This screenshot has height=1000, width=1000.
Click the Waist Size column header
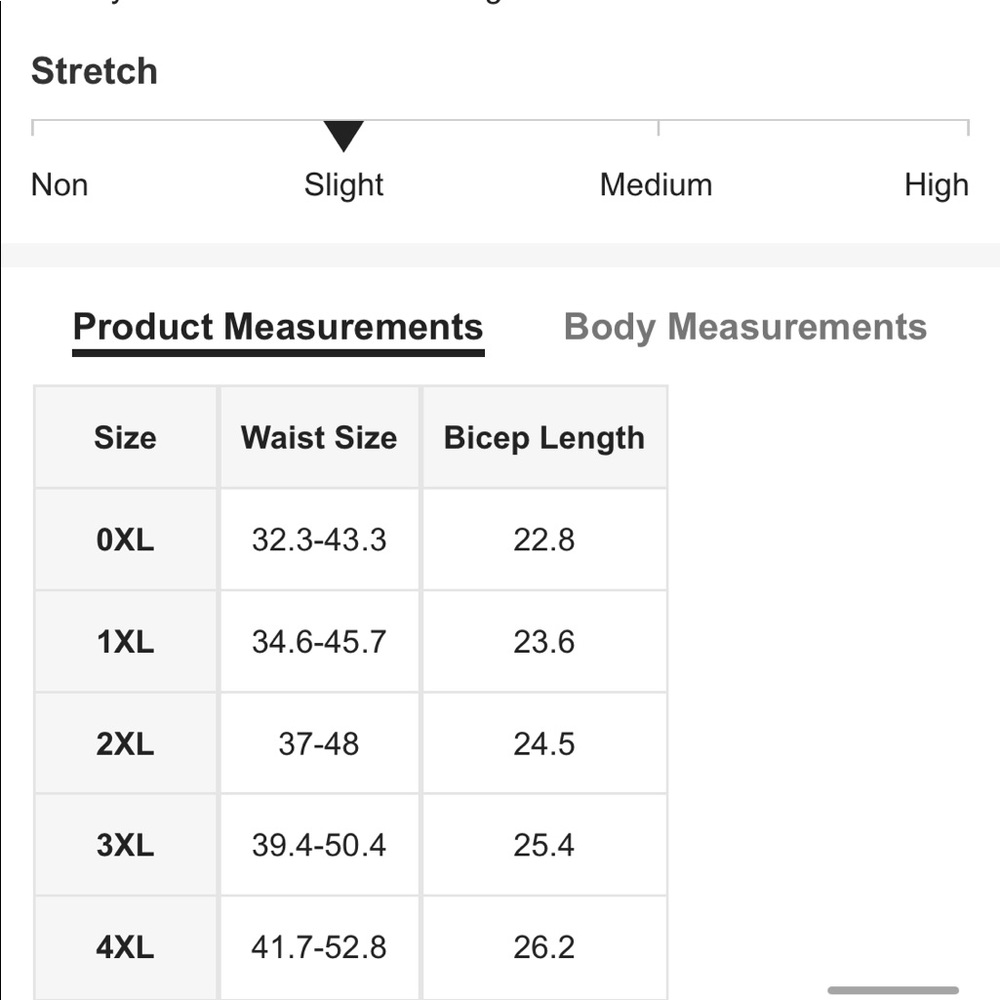(319, 438)
